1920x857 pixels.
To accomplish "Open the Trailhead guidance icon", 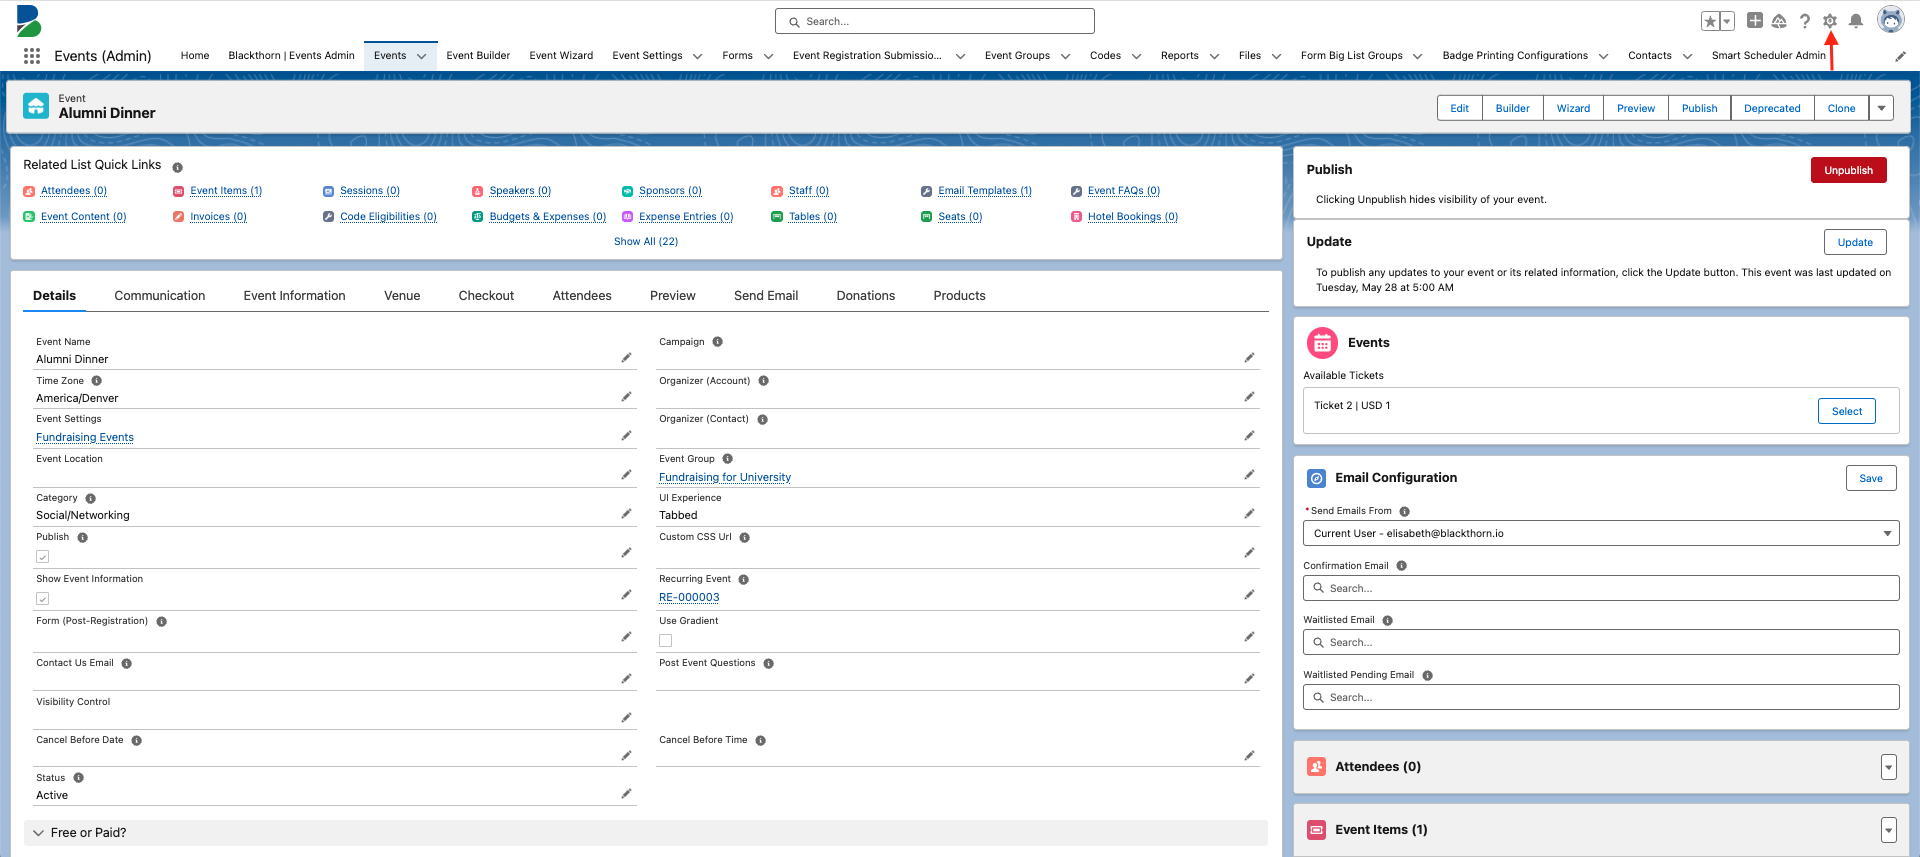I will coord(1779,21).
